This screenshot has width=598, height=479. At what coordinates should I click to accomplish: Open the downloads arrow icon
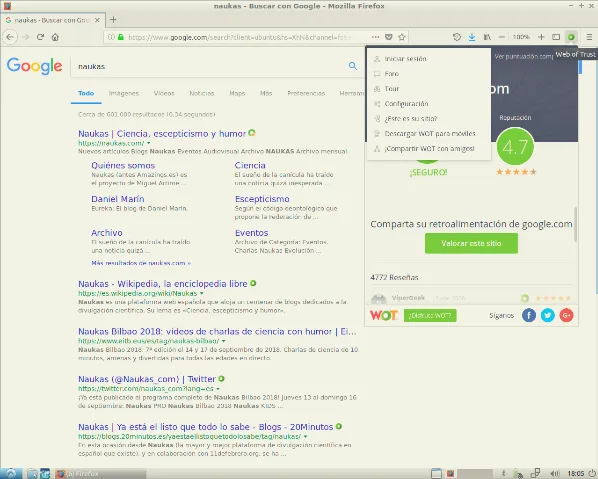[472, 37]
